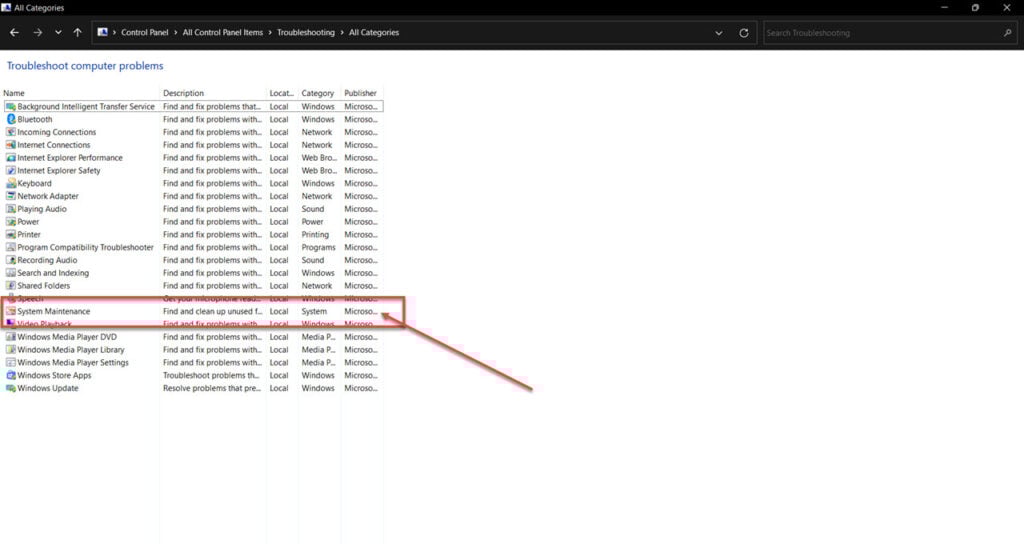Click the Windows Store Apps icon
The height and width of the screenshot is (544, 1024).
pyautogui.click(x=10, y=376)
